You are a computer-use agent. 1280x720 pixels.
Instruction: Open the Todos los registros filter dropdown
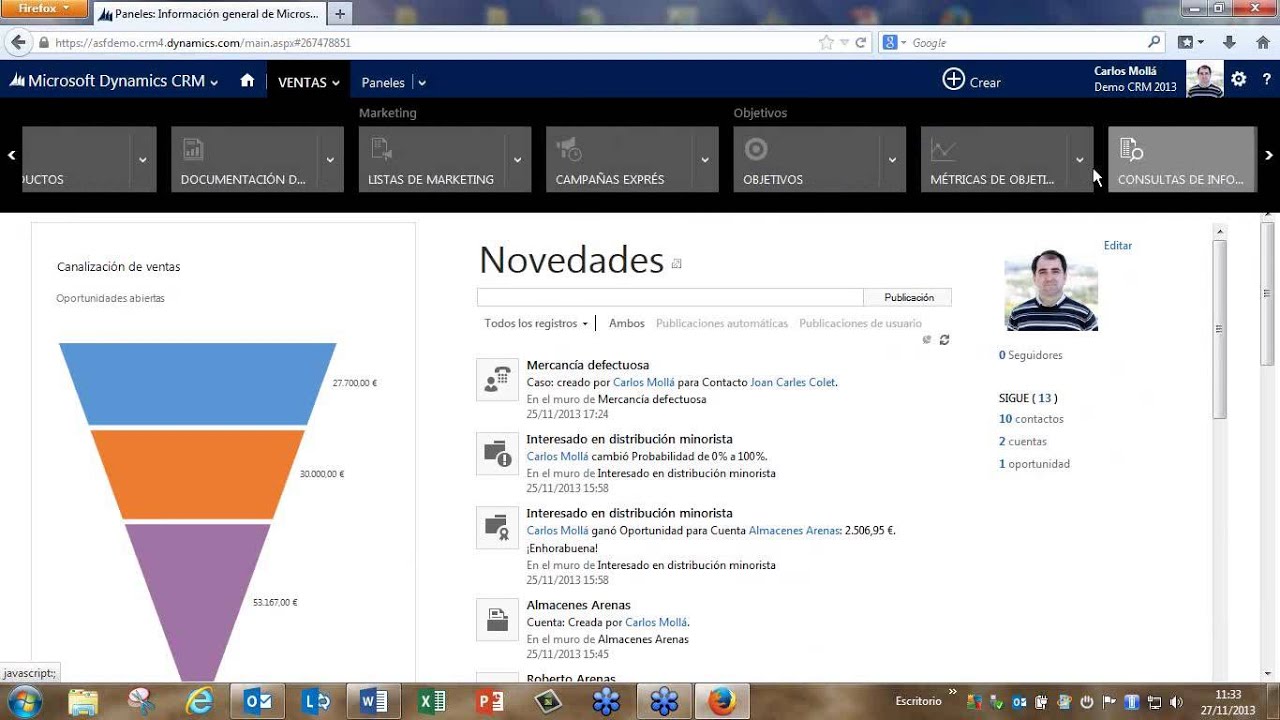click(536, 323)
